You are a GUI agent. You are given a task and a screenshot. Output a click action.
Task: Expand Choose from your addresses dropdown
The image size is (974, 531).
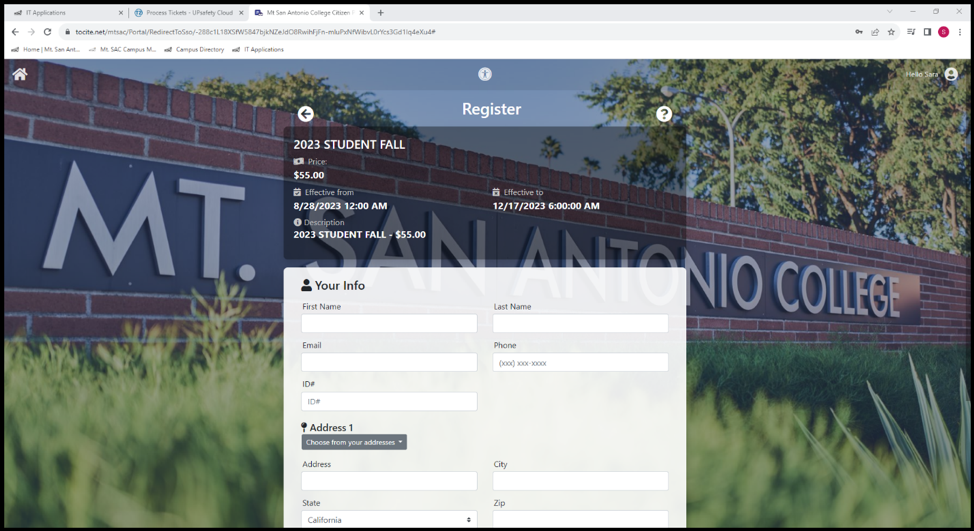click(x=354, y=442)
